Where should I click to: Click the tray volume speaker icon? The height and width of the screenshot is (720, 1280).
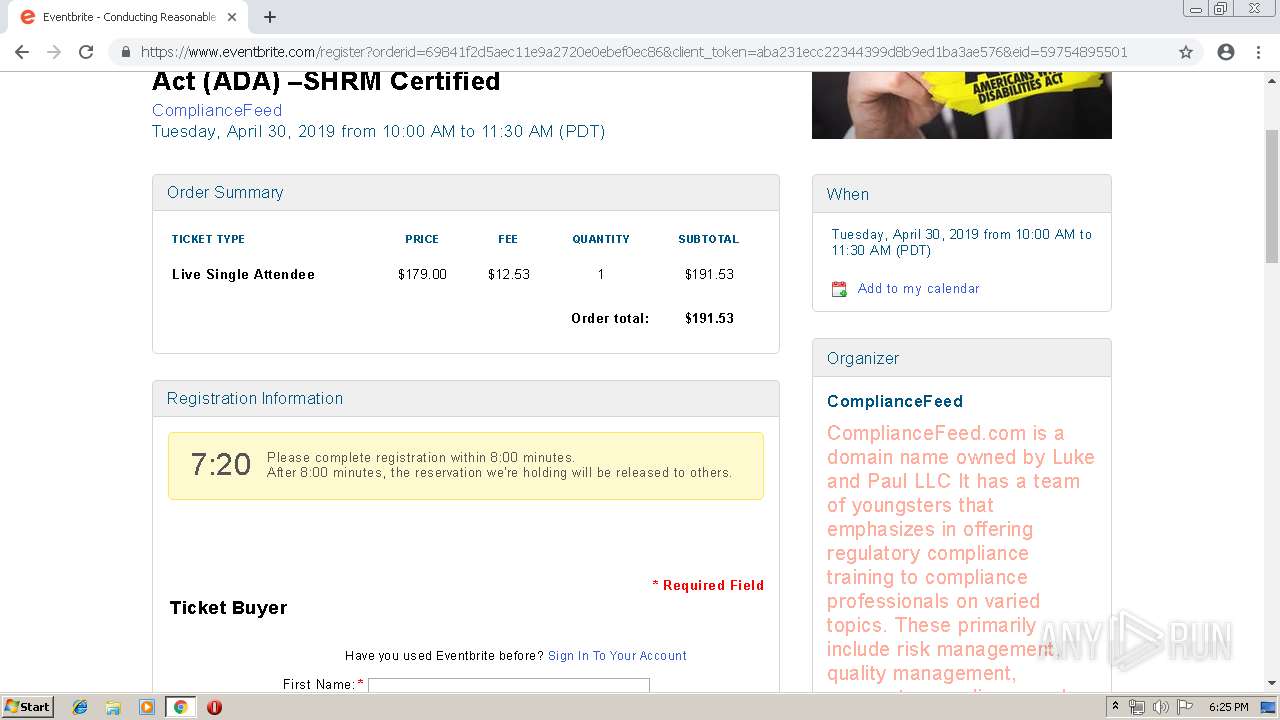coord(1160,707)
